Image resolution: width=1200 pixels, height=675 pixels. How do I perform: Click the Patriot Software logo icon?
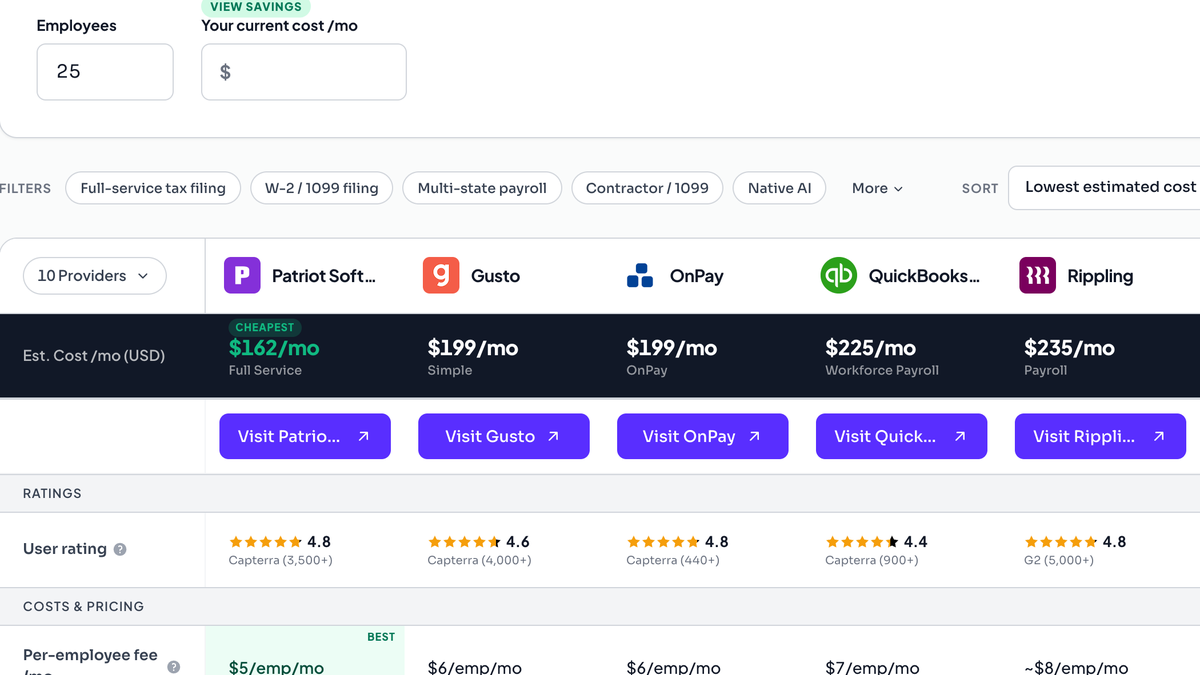pos(242,275)
